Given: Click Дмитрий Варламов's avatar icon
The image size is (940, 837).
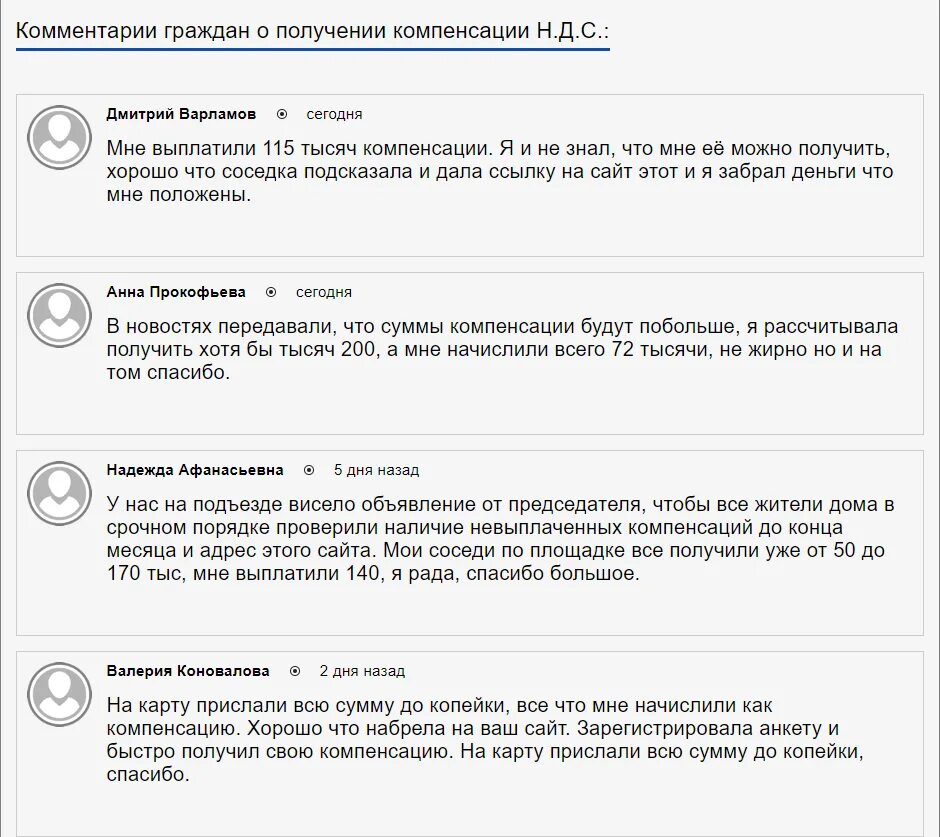Looking at the screenshot, I should pyautogui.click(x=59, y=137).
